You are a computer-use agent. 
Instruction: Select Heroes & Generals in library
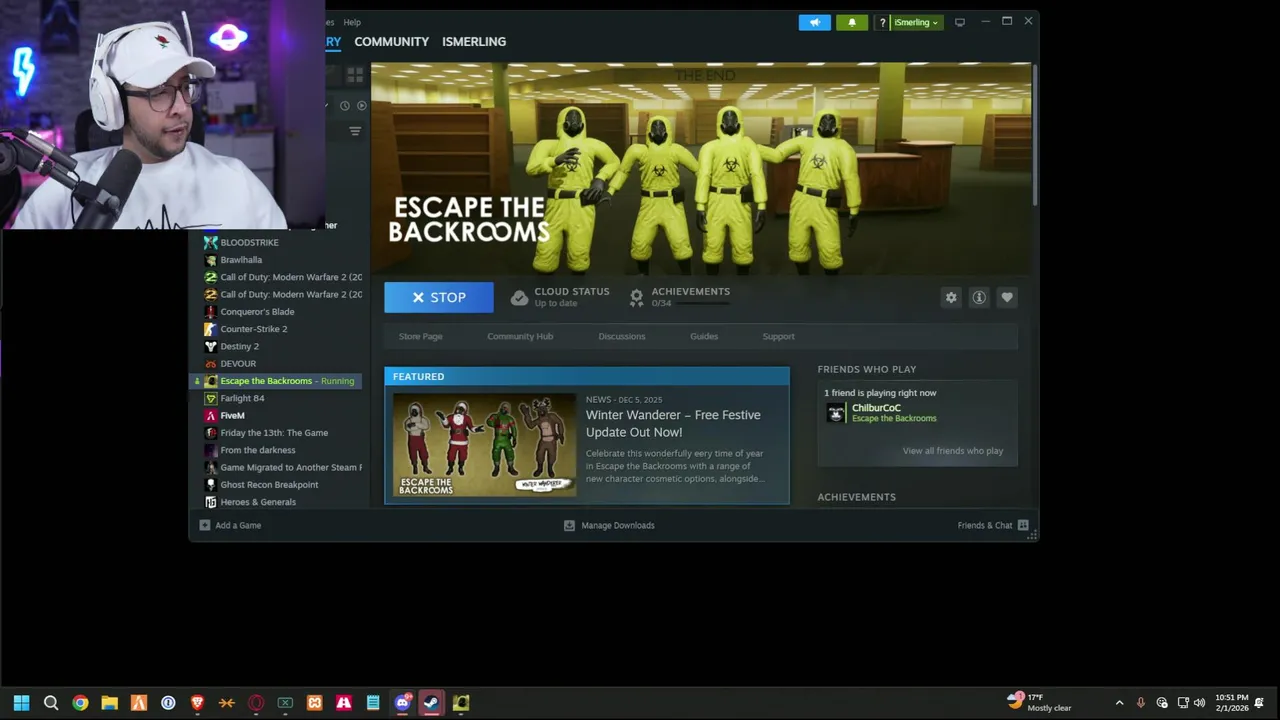pos(258,502)
